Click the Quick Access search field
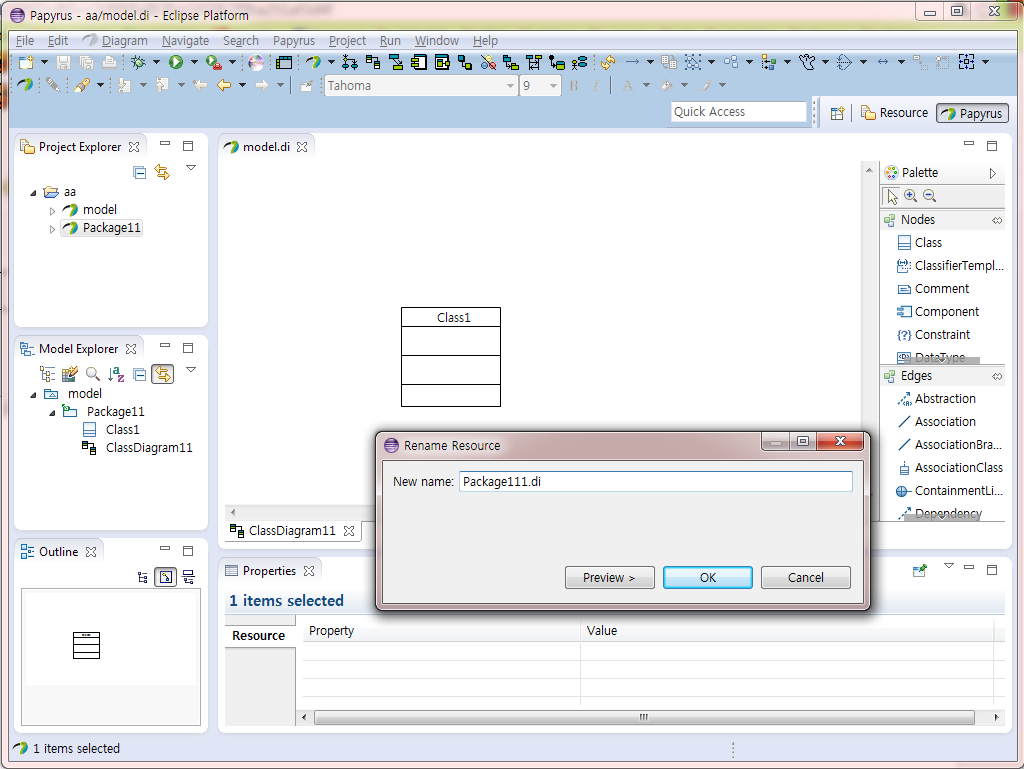 point(739,112)
